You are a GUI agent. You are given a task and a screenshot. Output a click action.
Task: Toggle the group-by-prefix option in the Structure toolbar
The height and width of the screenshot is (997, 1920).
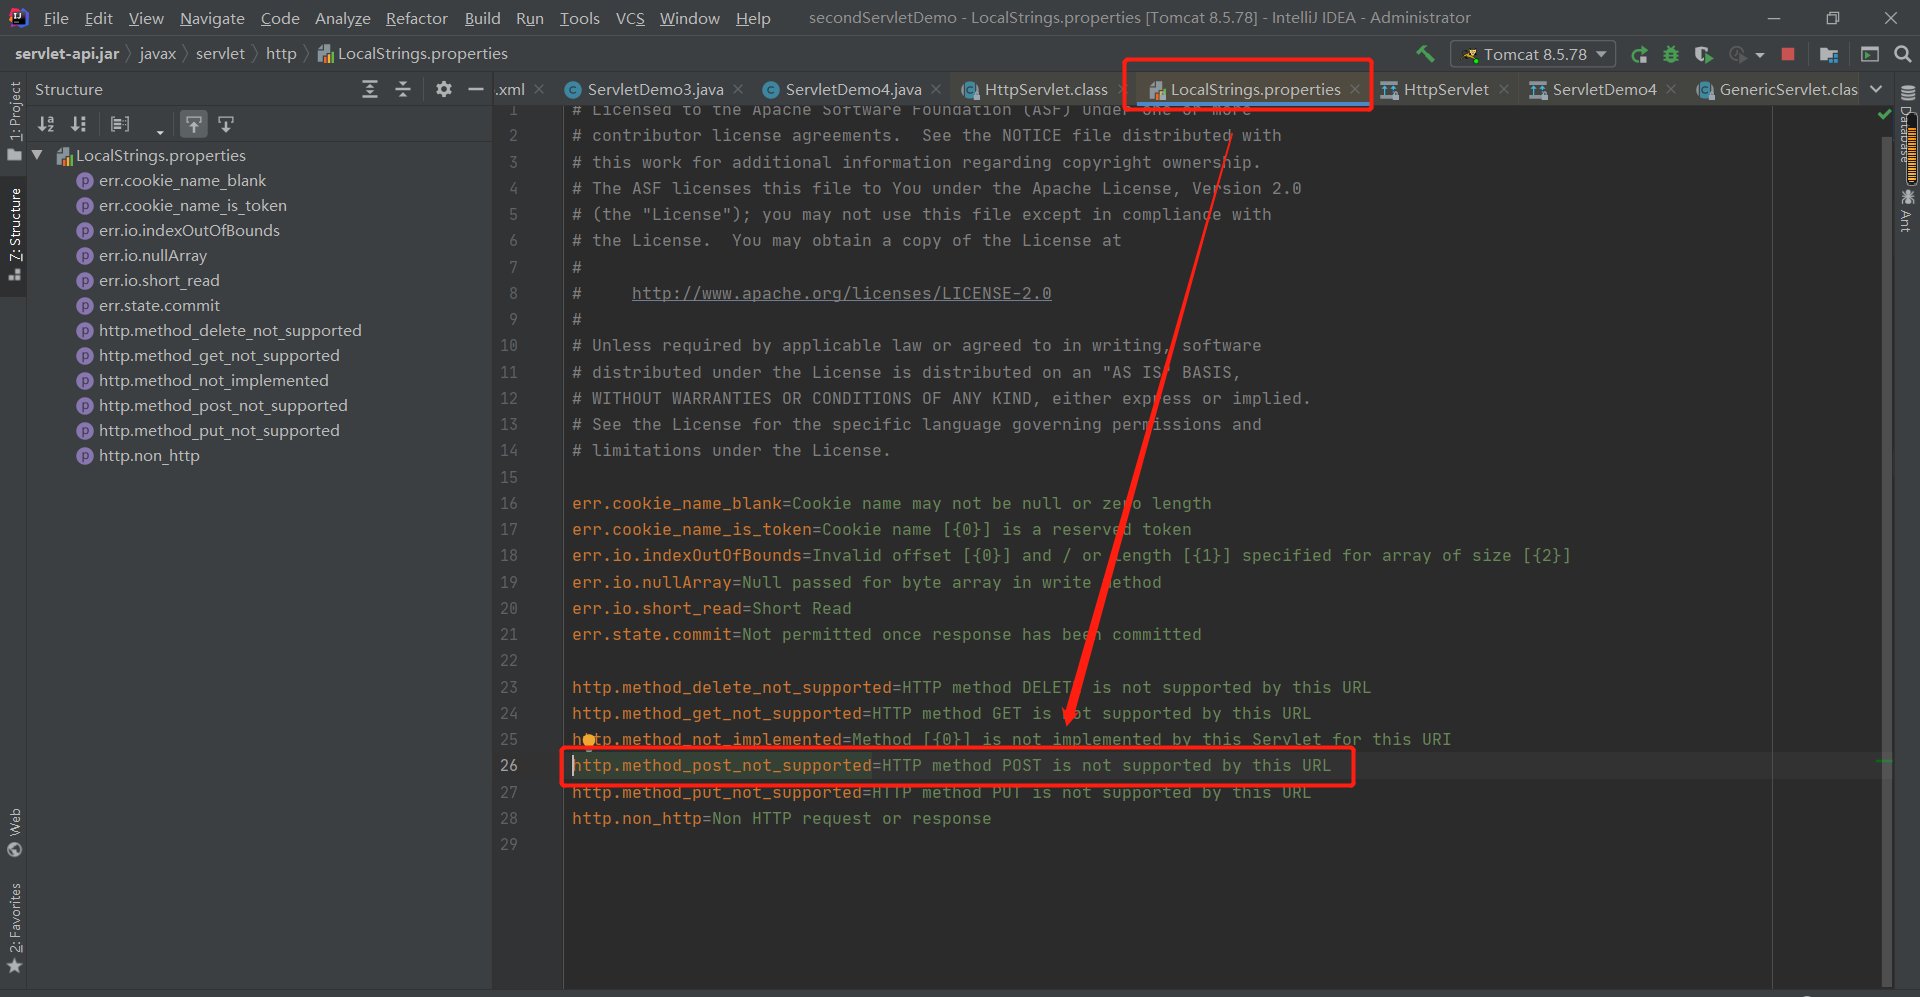pos(120,124)
